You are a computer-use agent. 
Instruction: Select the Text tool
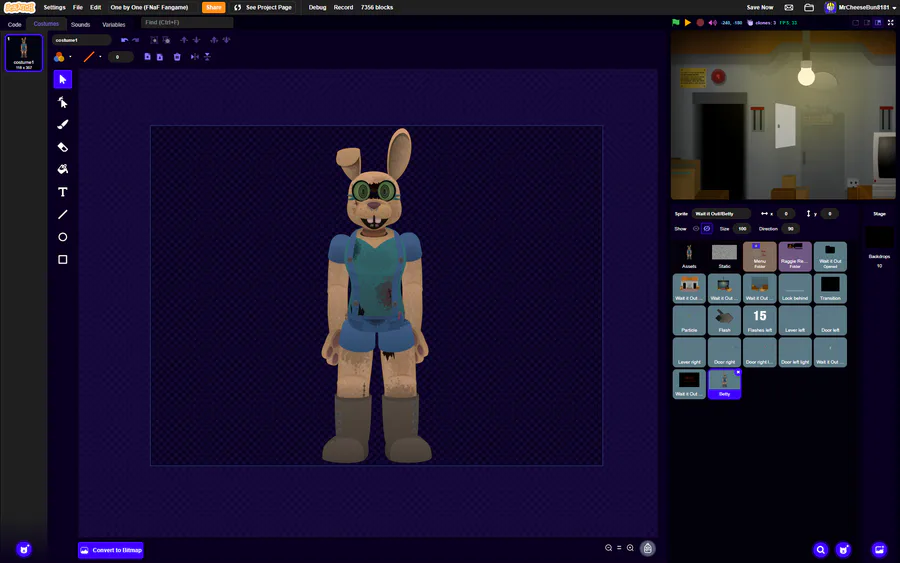tap(63, 192)
